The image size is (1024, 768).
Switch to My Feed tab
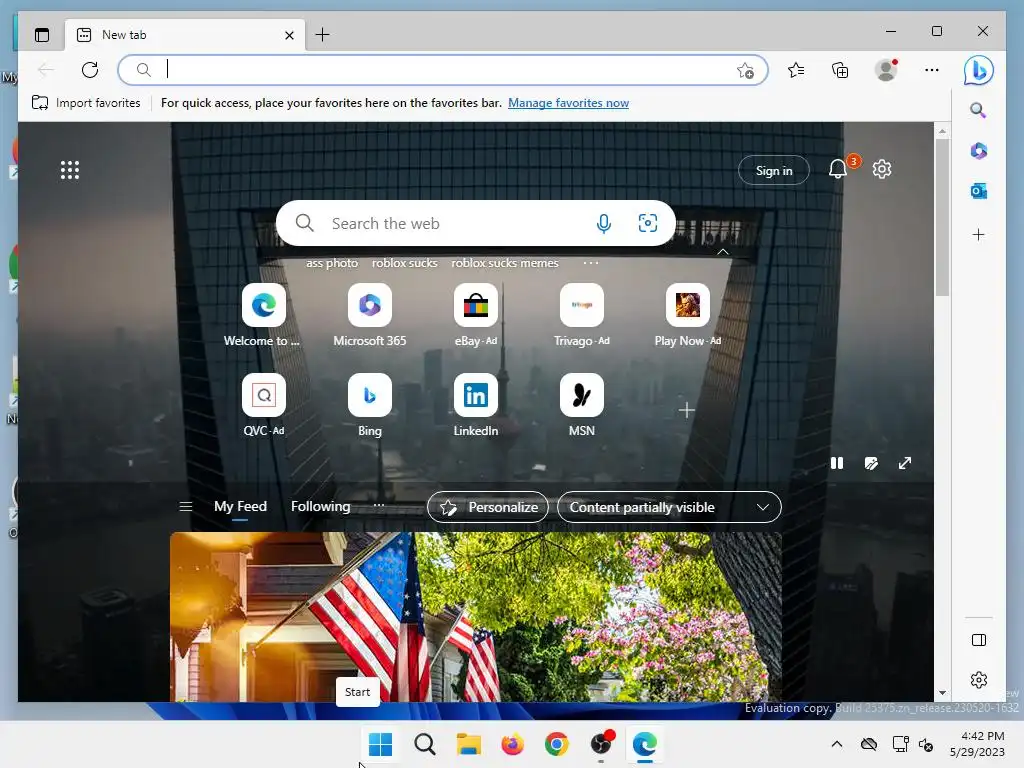(240, 507)
